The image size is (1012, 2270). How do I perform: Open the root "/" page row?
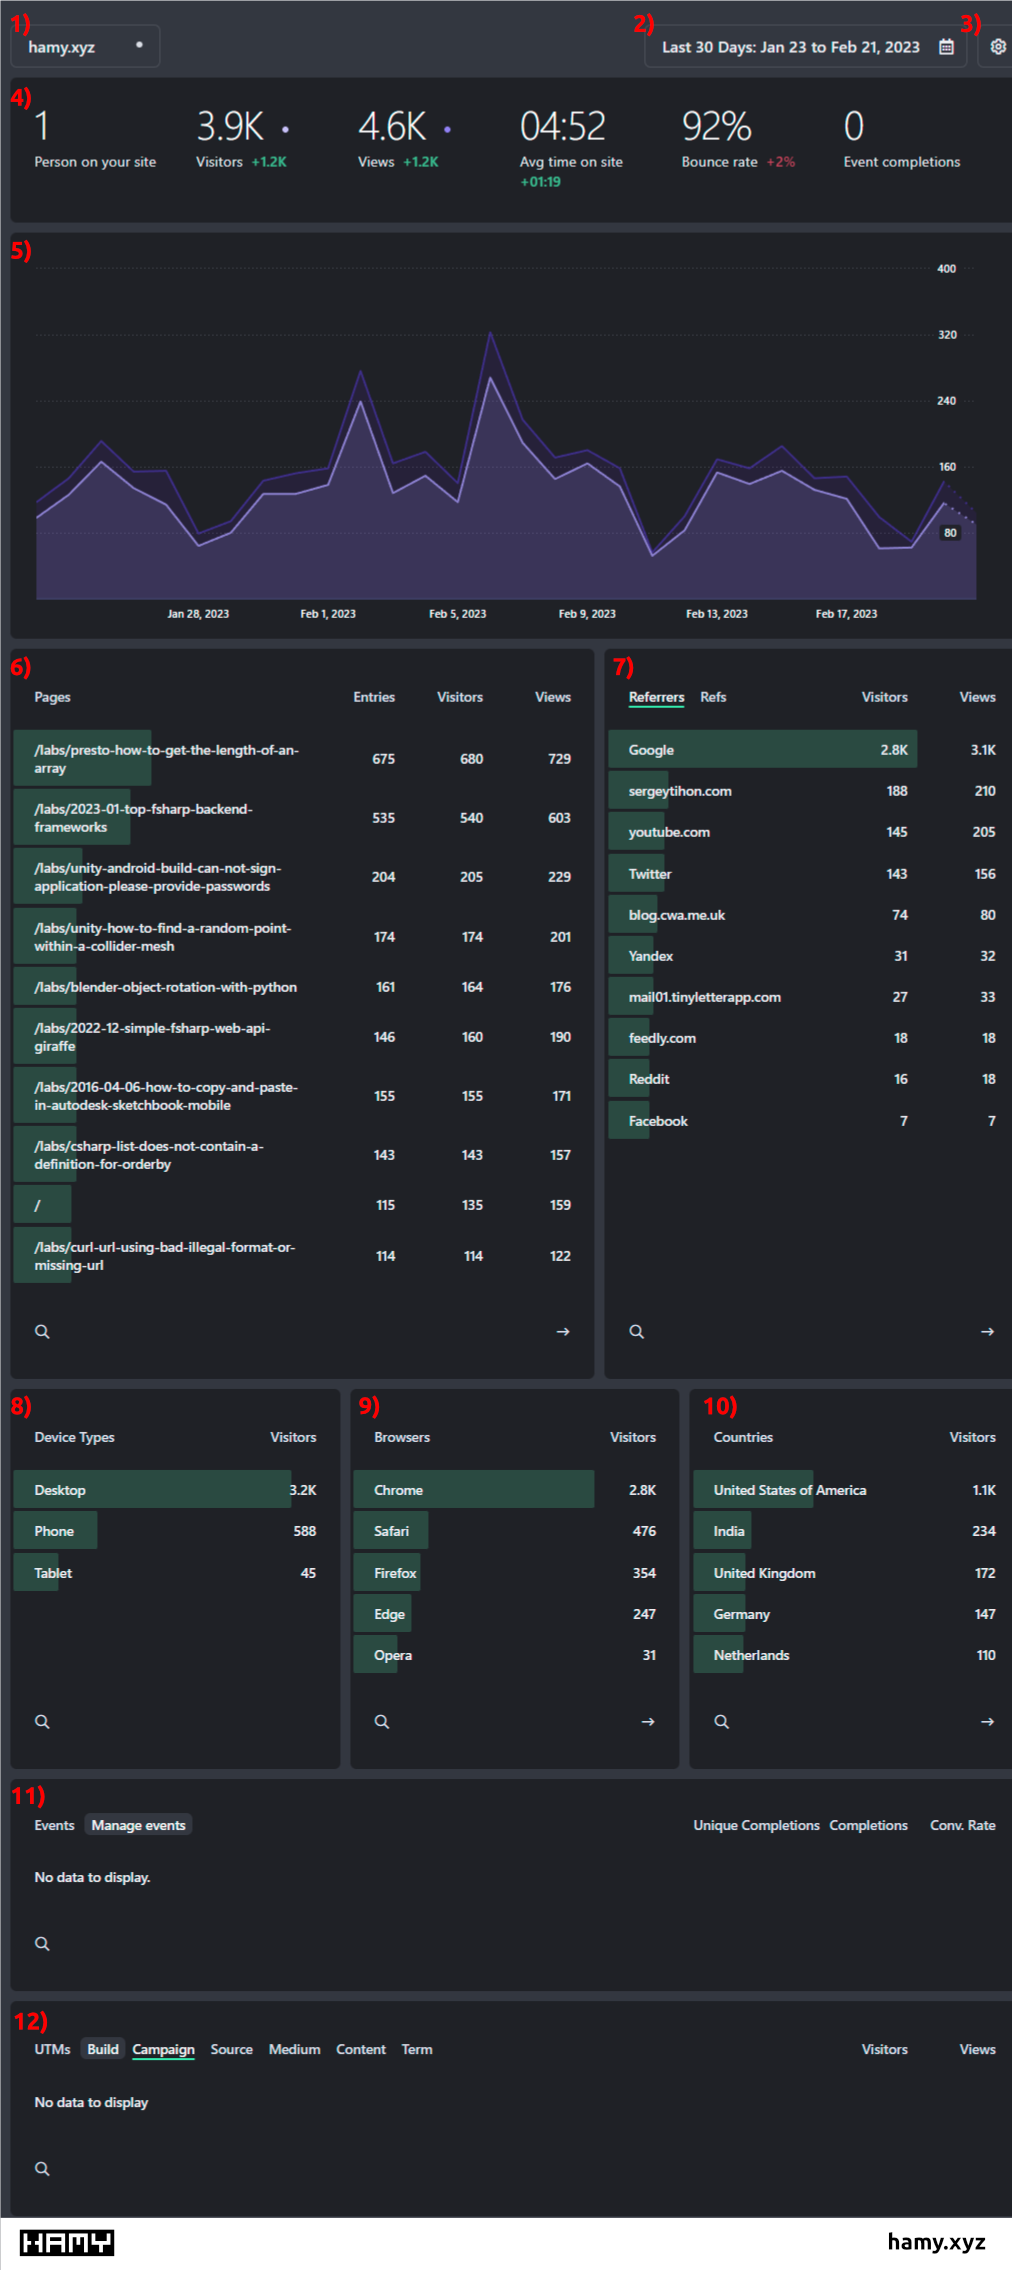click(302, 1205)
